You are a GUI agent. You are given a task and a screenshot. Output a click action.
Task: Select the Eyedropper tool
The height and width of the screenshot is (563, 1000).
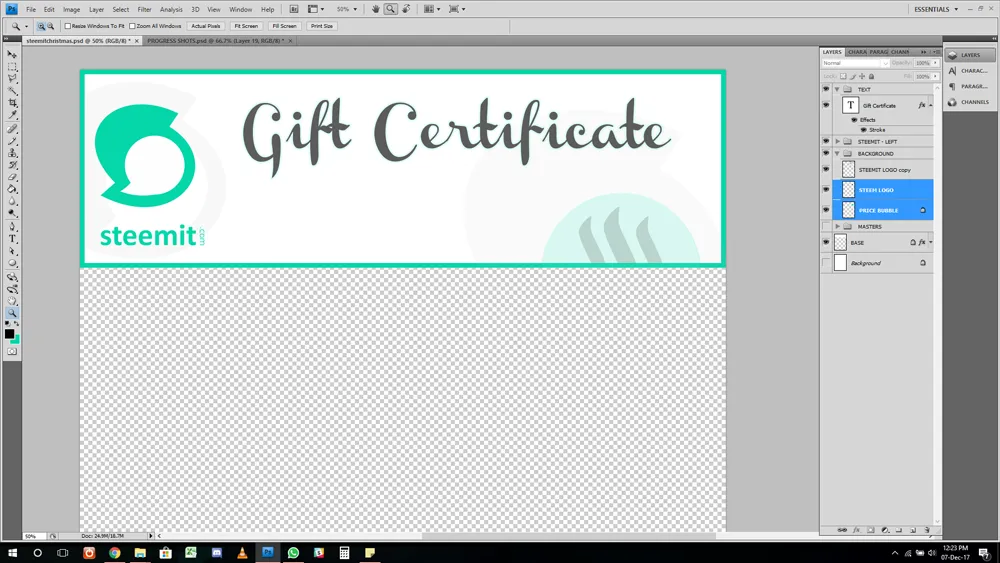[x=12, y=115]
